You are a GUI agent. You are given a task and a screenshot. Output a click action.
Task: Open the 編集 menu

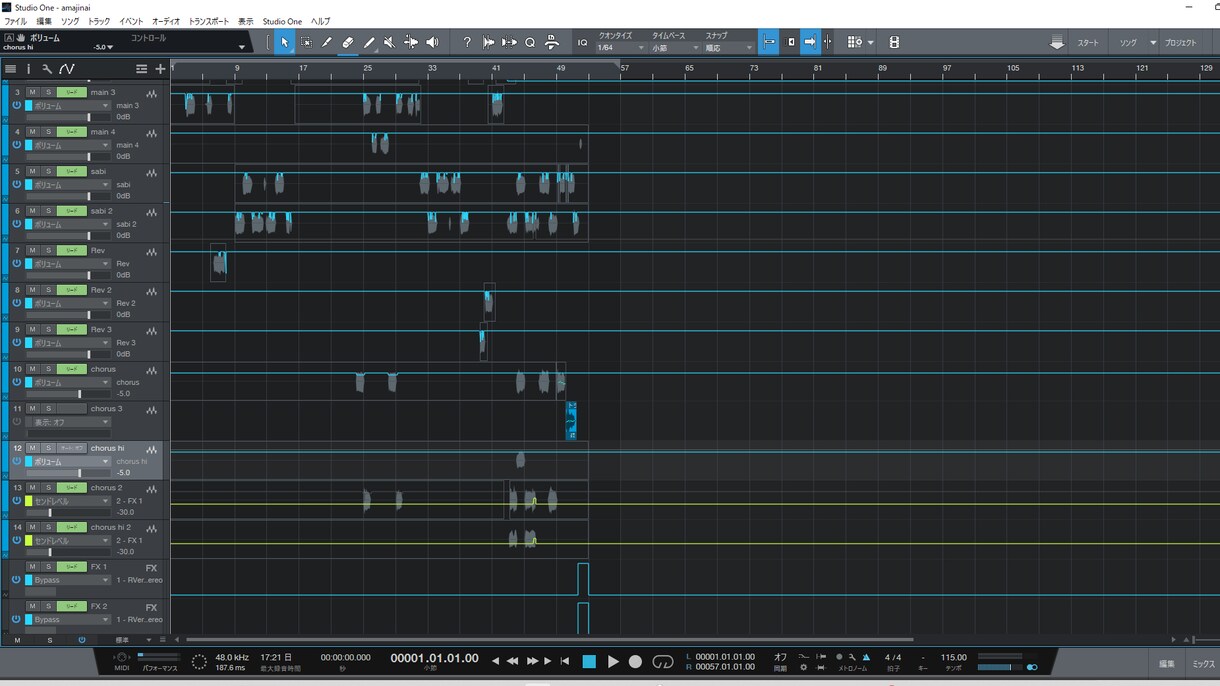pos(44,21)
